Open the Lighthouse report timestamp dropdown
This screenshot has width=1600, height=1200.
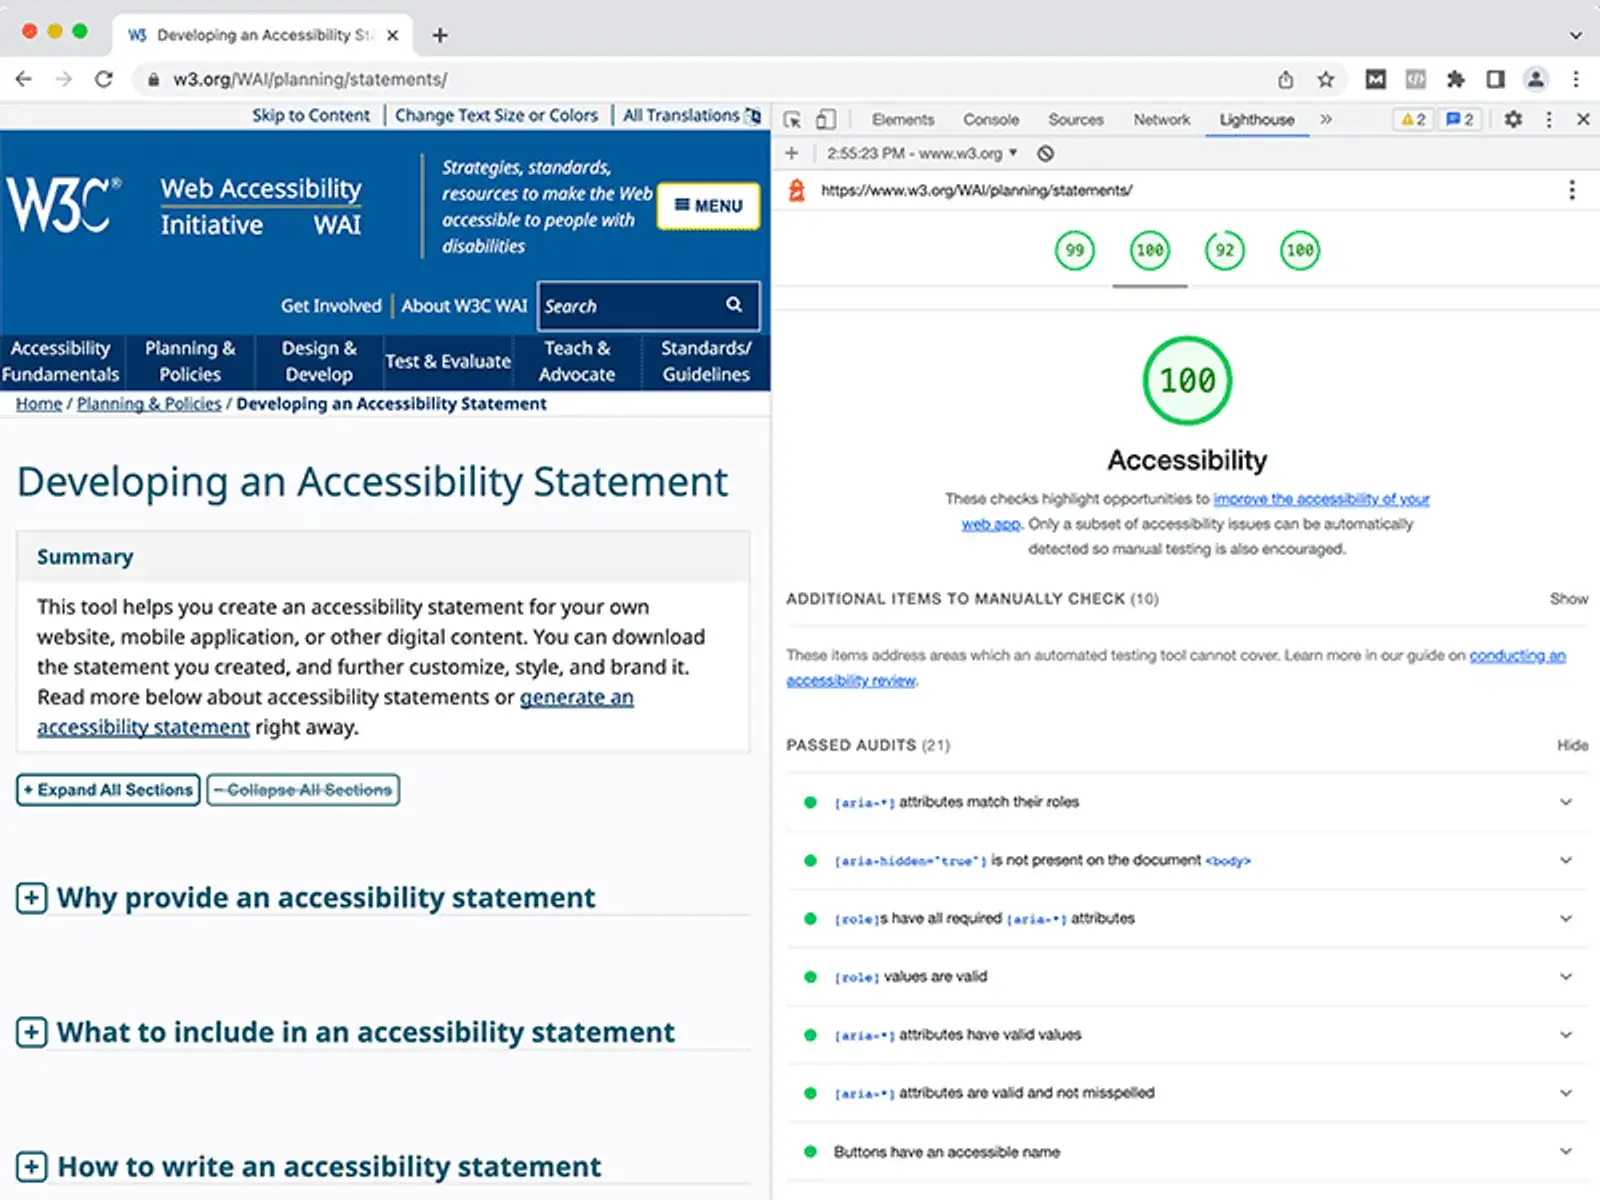pos(919,153)
